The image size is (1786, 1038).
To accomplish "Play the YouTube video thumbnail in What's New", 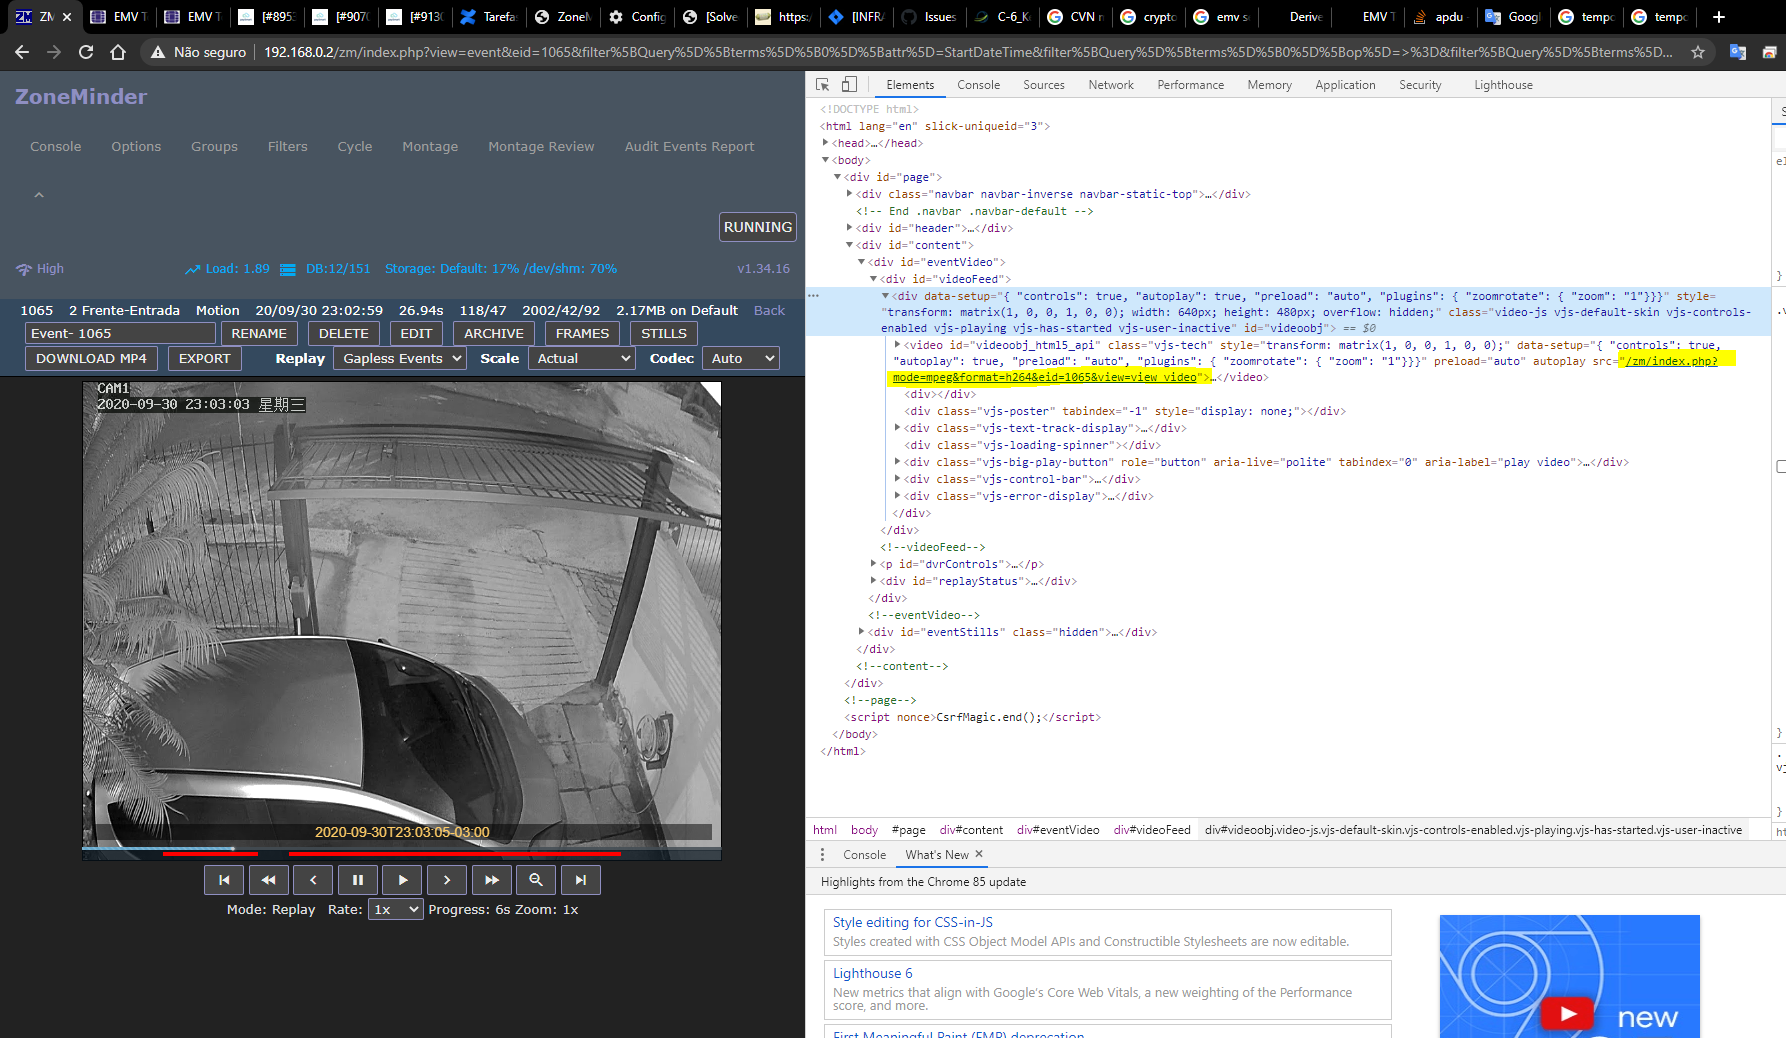I will pyautogui.click(x=1568, y=1013).
